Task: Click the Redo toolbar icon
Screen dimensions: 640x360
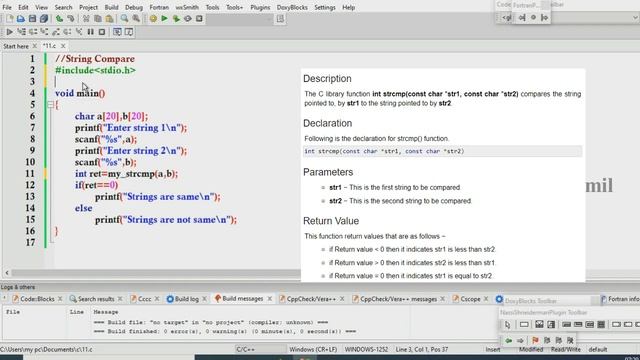Action: pyautogui.click(x=71, y=19)
